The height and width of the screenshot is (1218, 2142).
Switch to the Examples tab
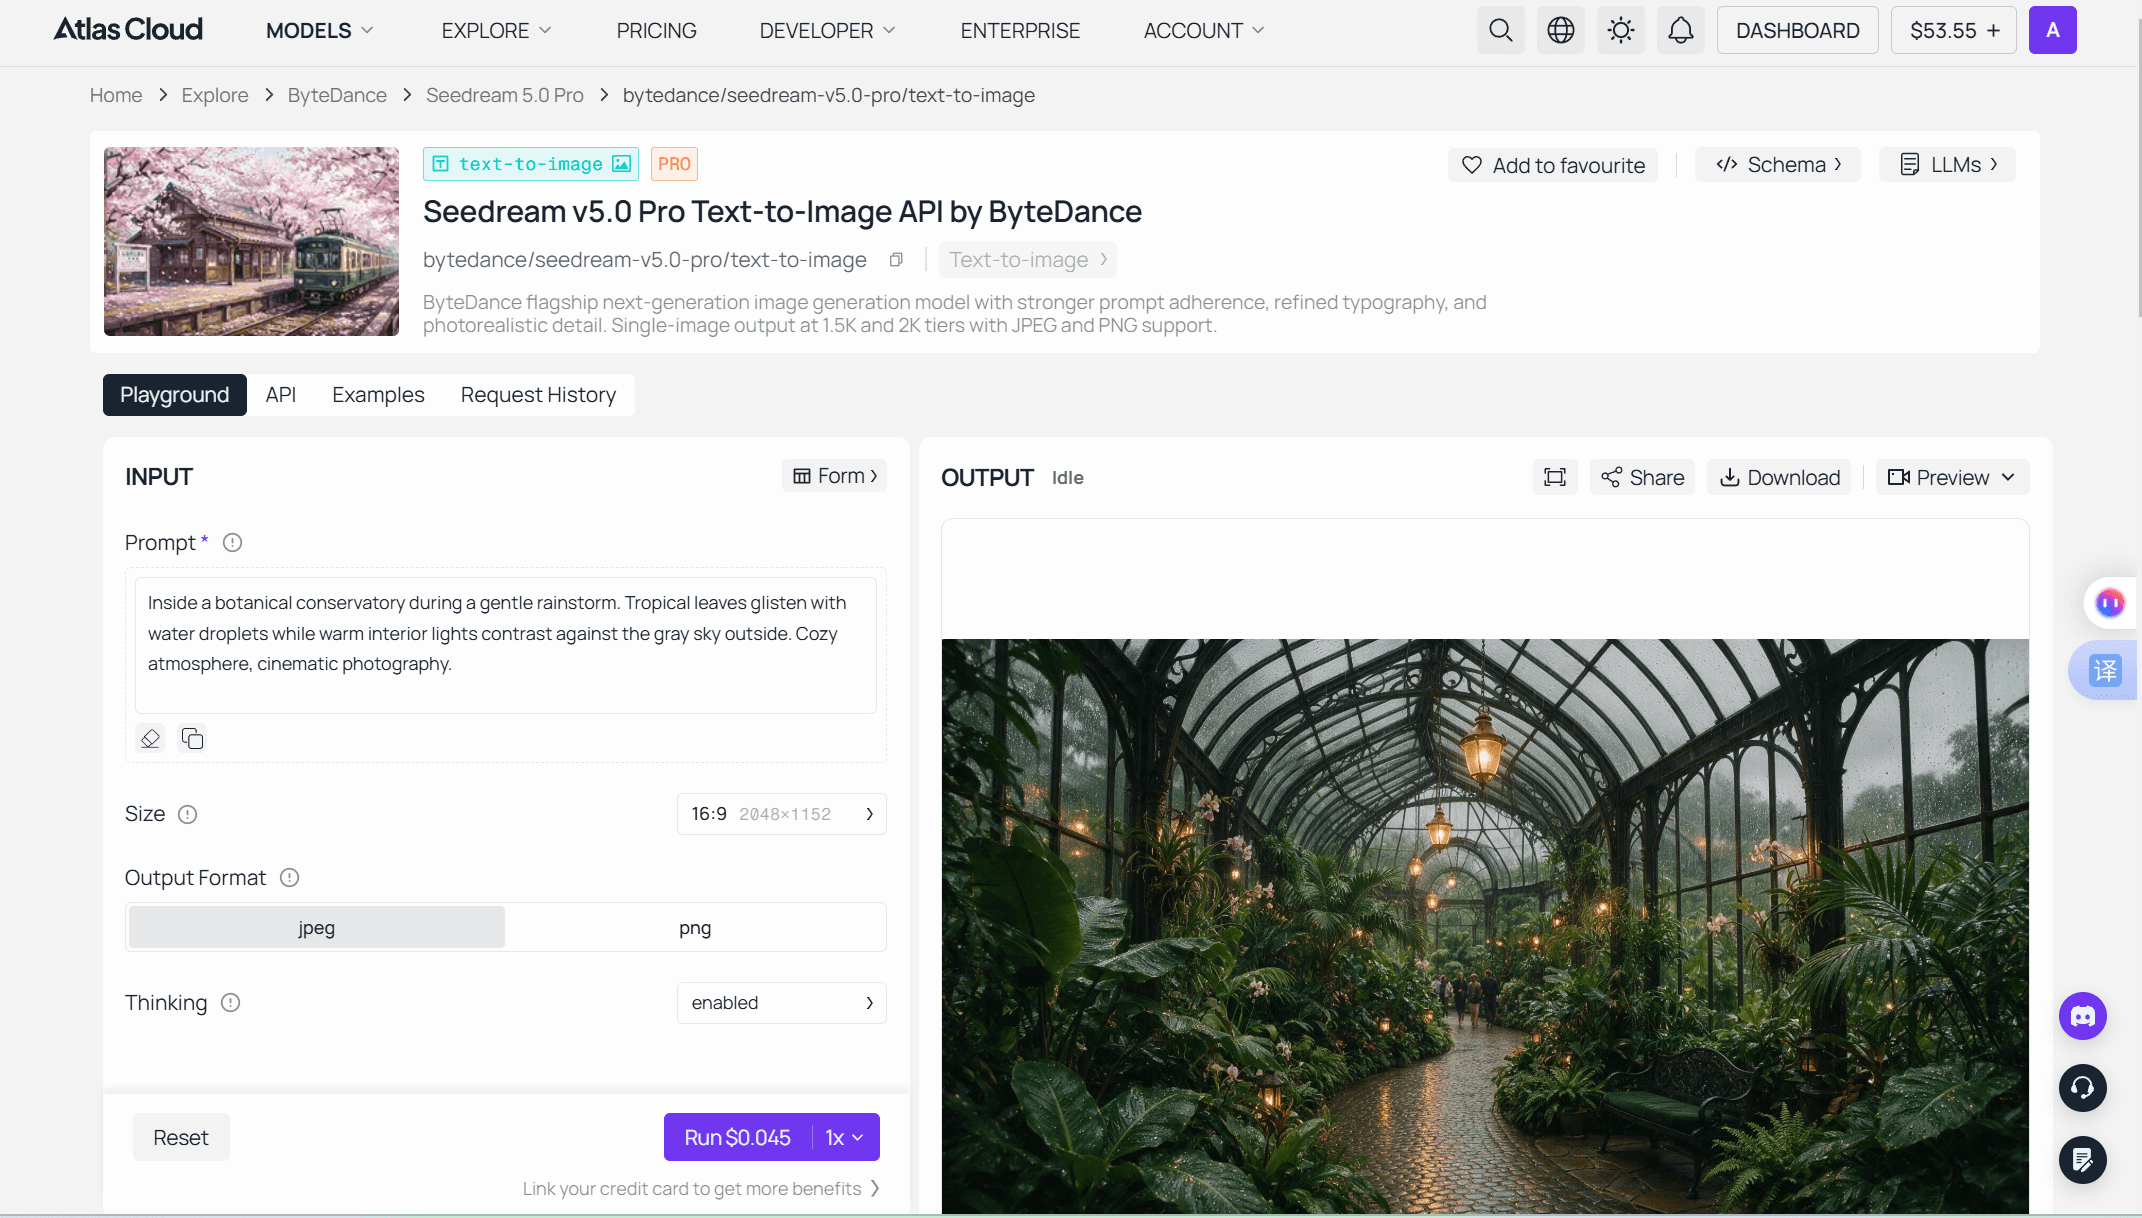[x=378, y=395]
